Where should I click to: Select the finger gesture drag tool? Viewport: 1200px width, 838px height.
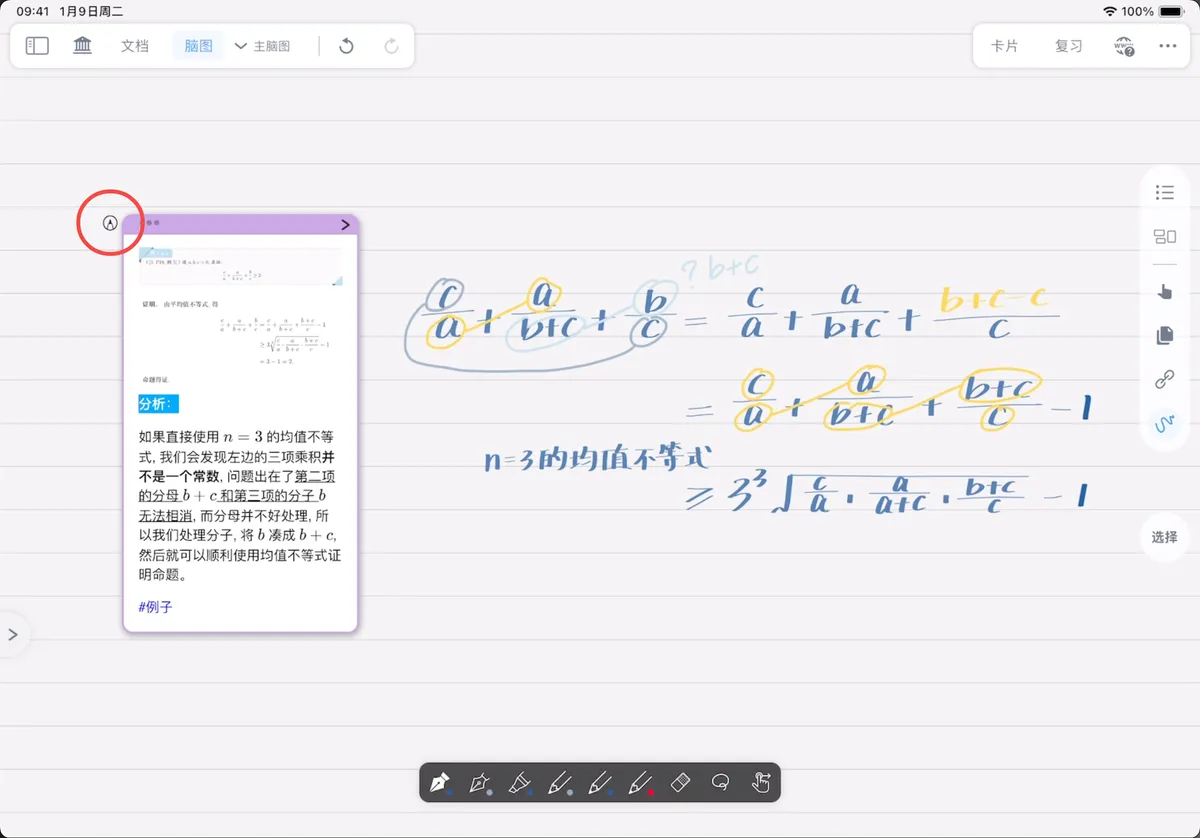[761, 782]
